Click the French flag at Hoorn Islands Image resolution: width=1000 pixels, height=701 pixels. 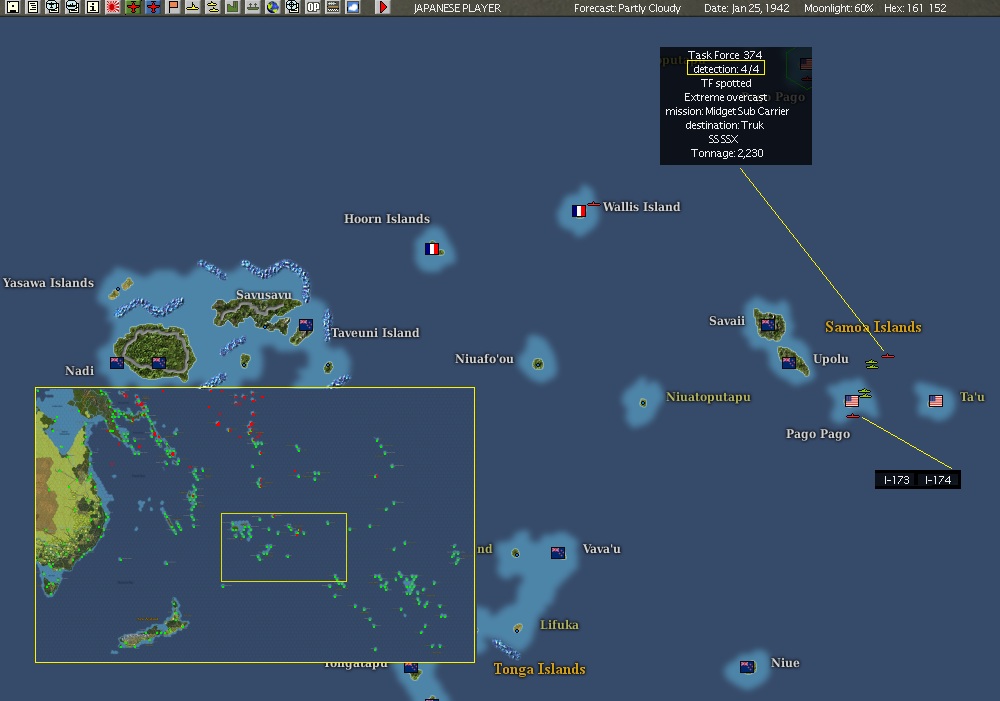point(432,249)
